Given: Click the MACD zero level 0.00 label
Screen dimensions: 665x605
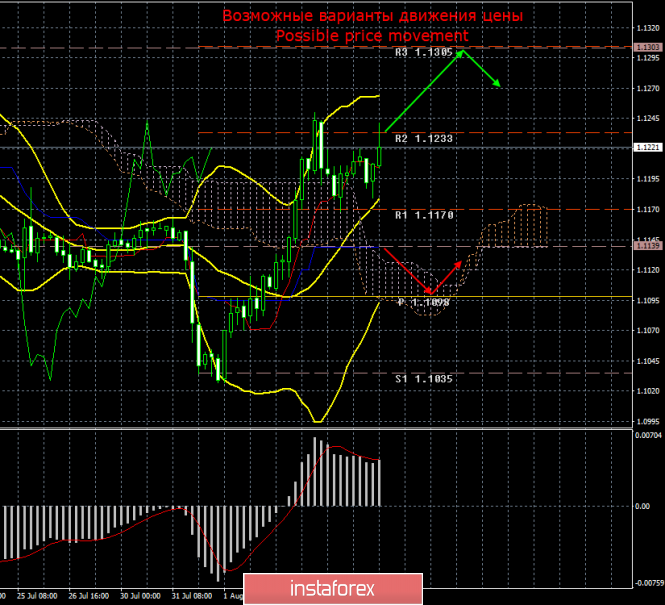Looking at the screenshot, I should click(643, 506).
